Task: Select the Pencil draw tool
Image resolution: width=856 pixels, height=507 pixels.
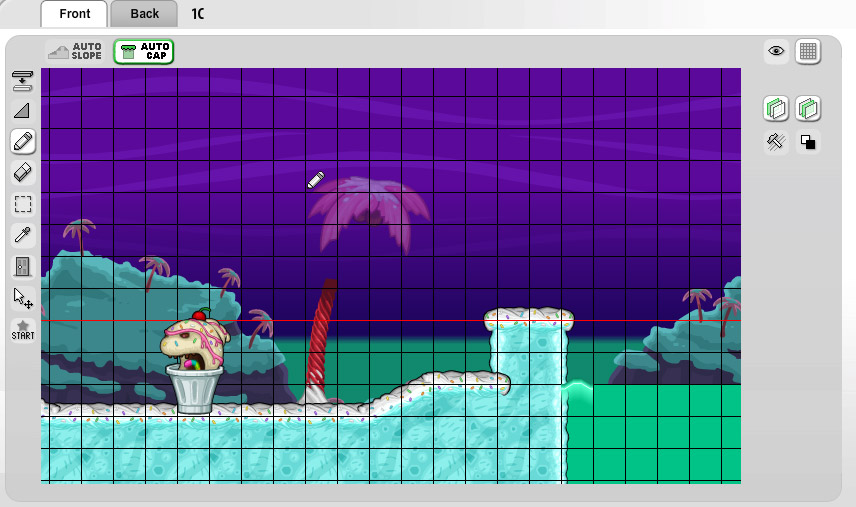Action: point(22,142)
